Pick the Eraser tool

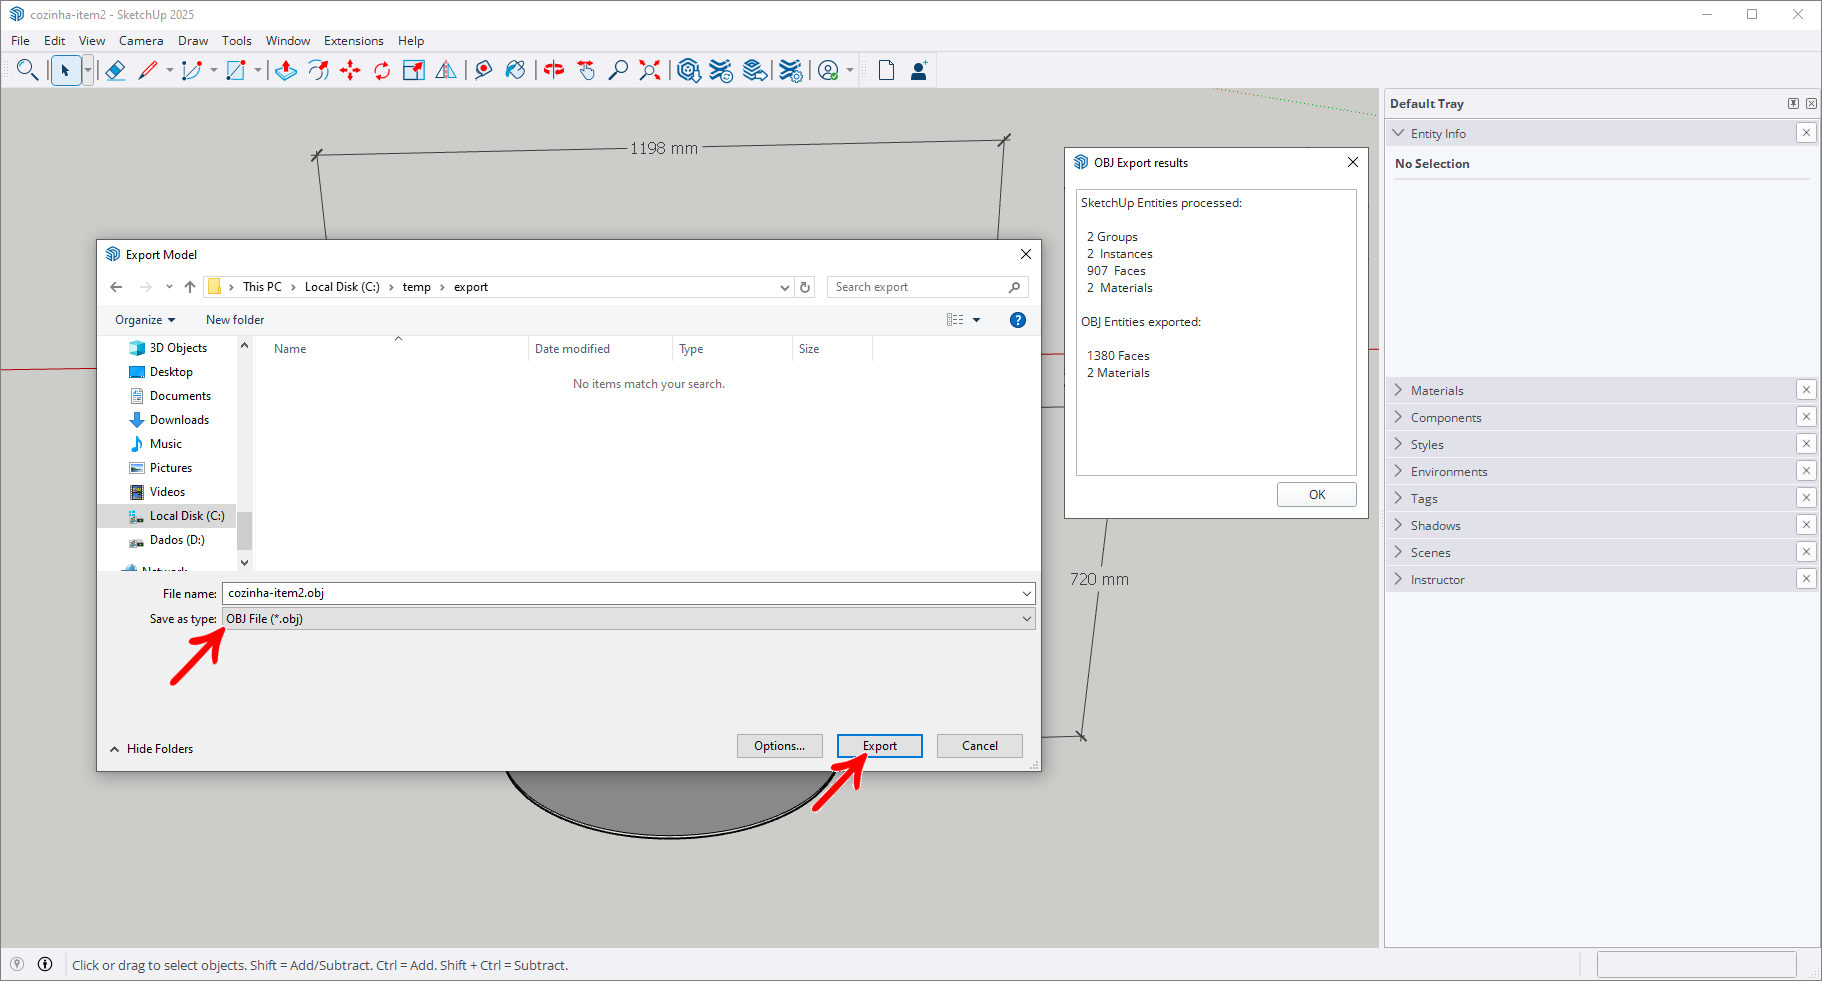115,70
